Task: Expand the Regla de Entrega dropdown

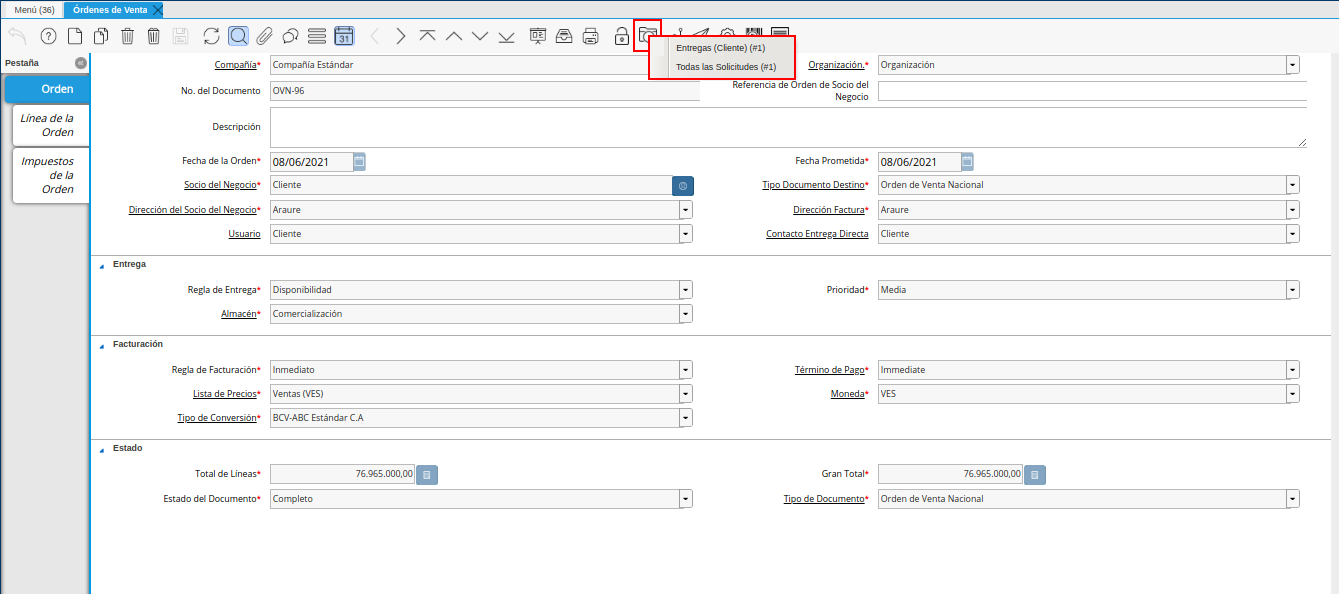Action: (x=685, y=290)
